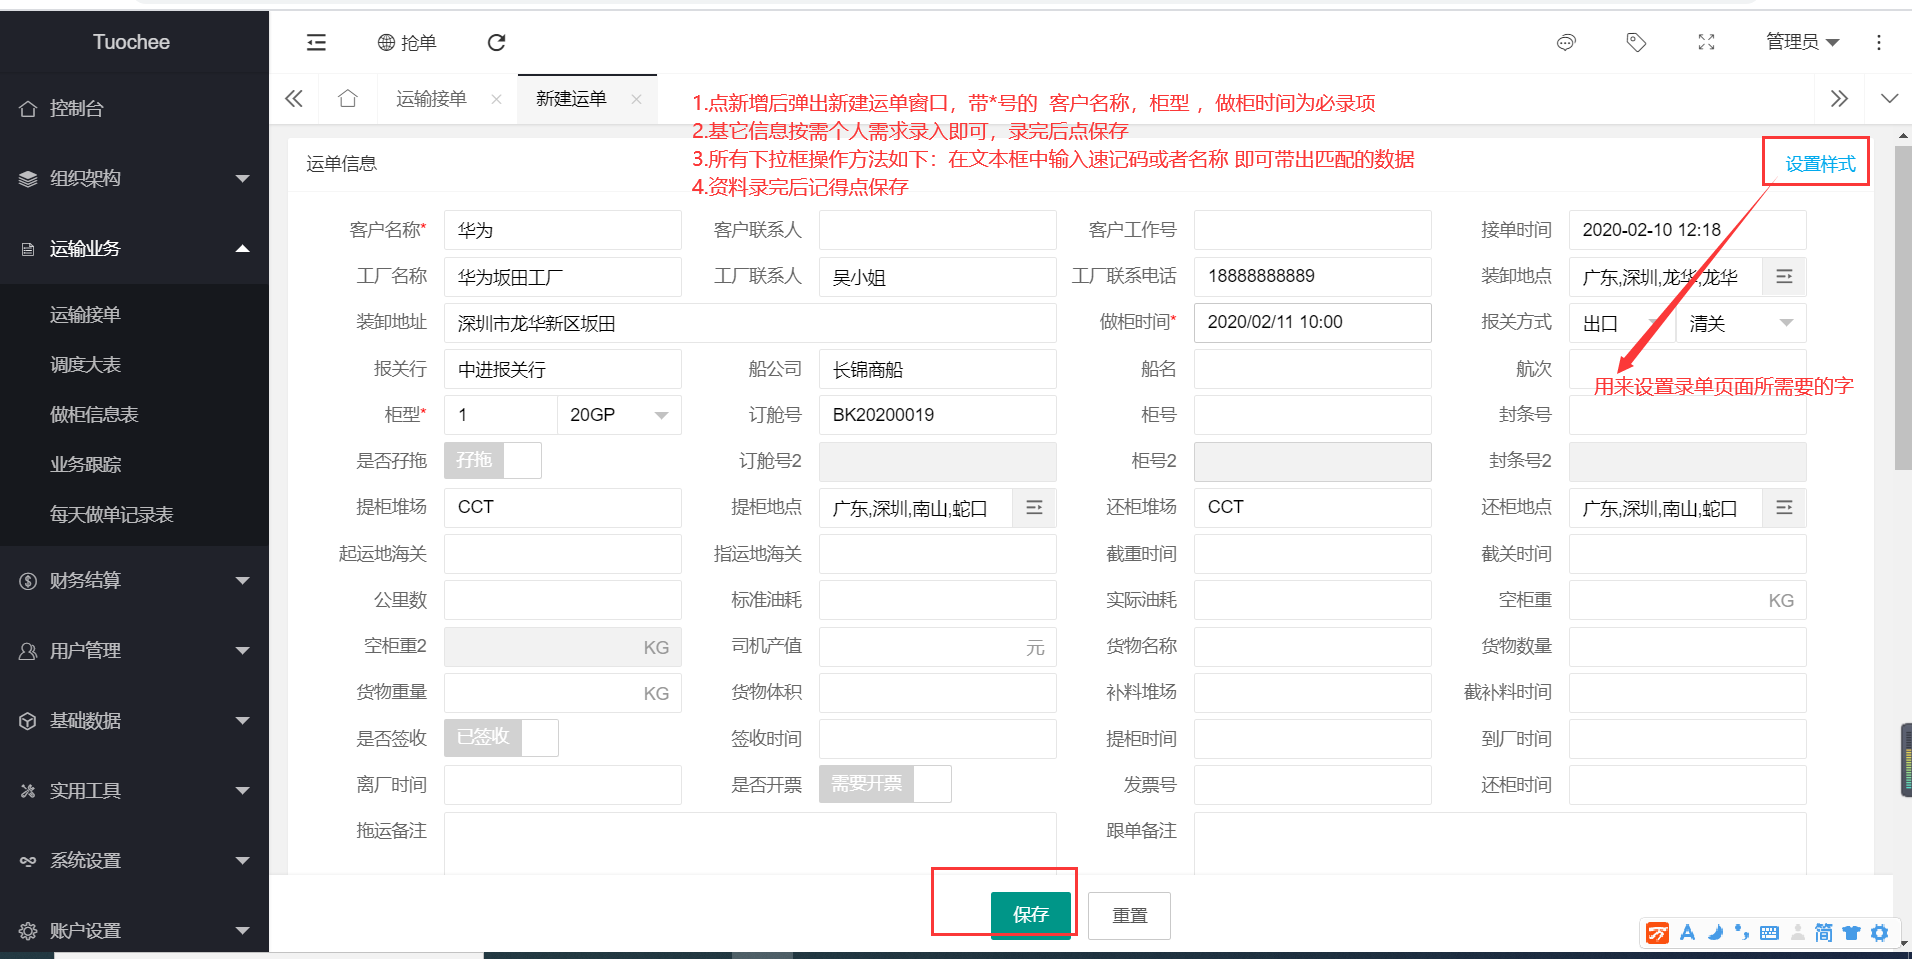Open 运输接单 in the sidebar
The height and width of the screenshot is (959, 1912).
(134, 314)
